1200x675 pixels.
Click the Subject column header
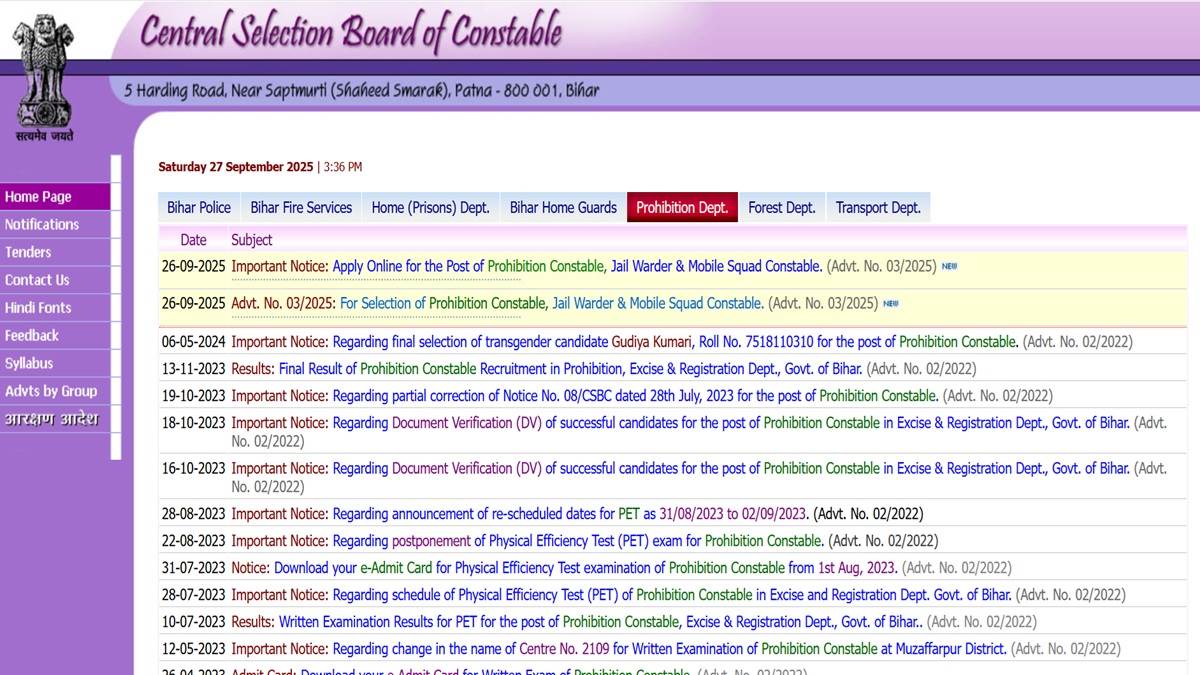pos(252,240)
